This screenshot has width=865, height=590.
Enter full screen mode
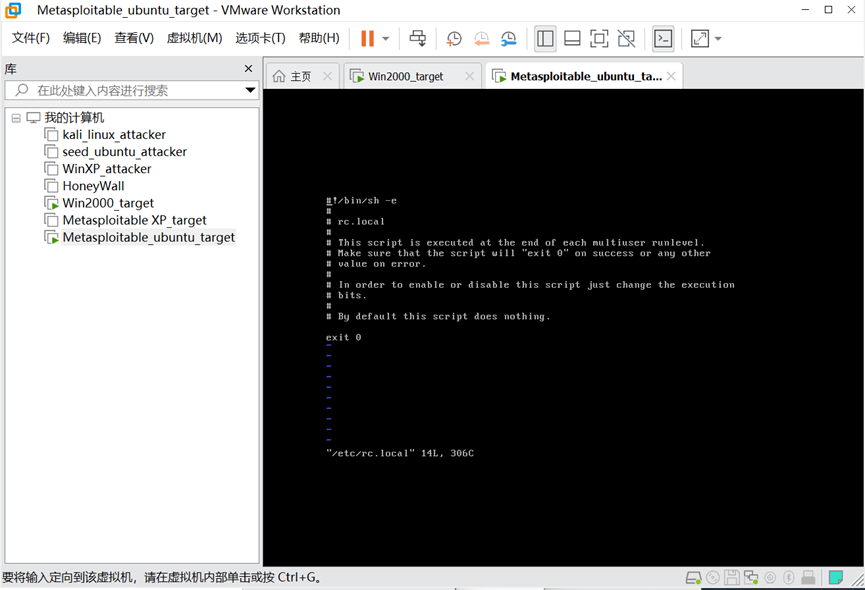pos(599,39)
